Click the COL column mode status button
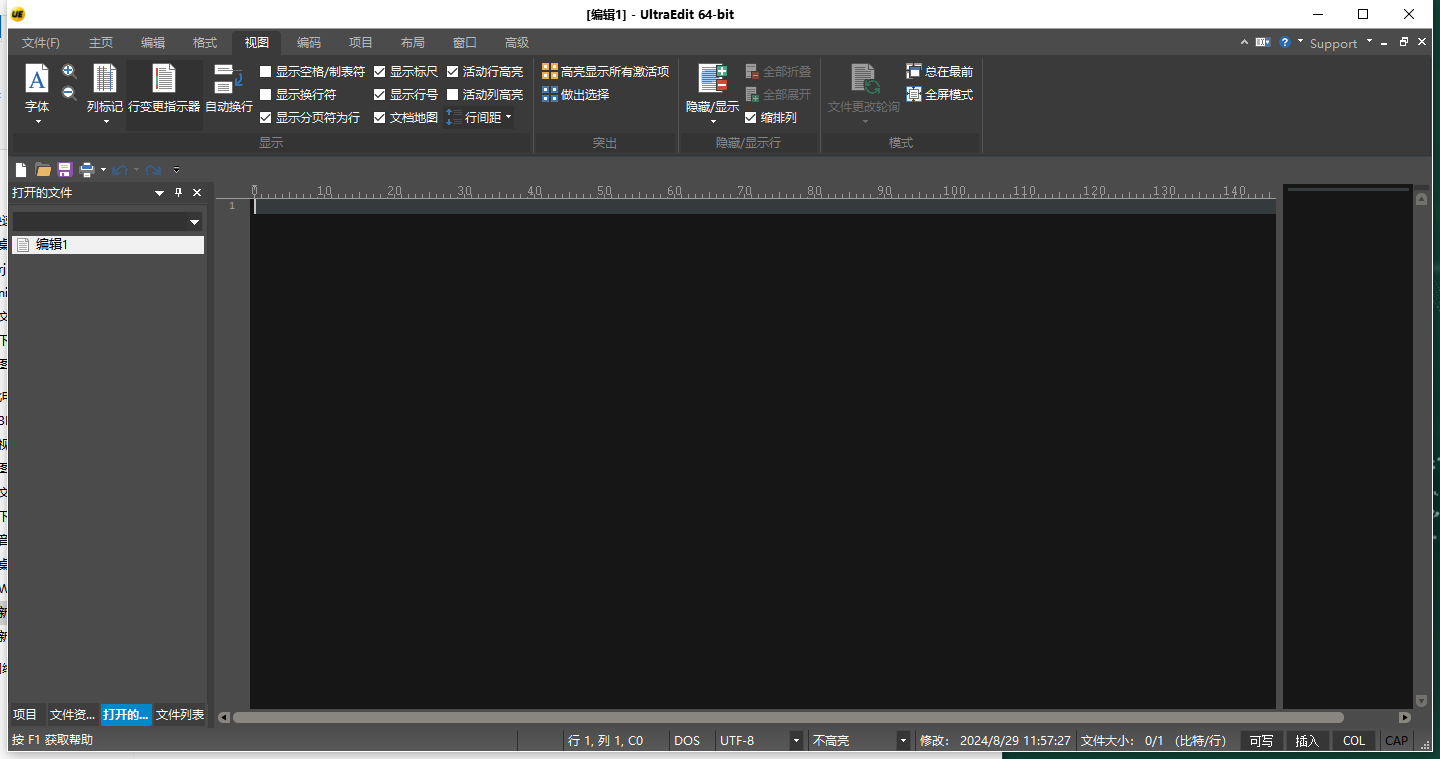The width and height of the screenshot is (1440, 759). point(1354,741)
